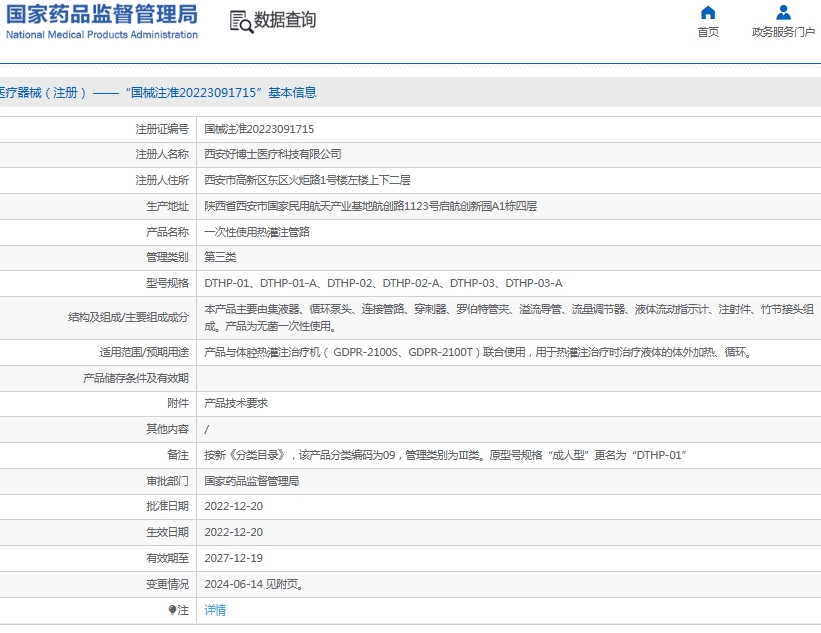
Task: Select approval department 国家药品监督管理局 in table
Action: 252,481
